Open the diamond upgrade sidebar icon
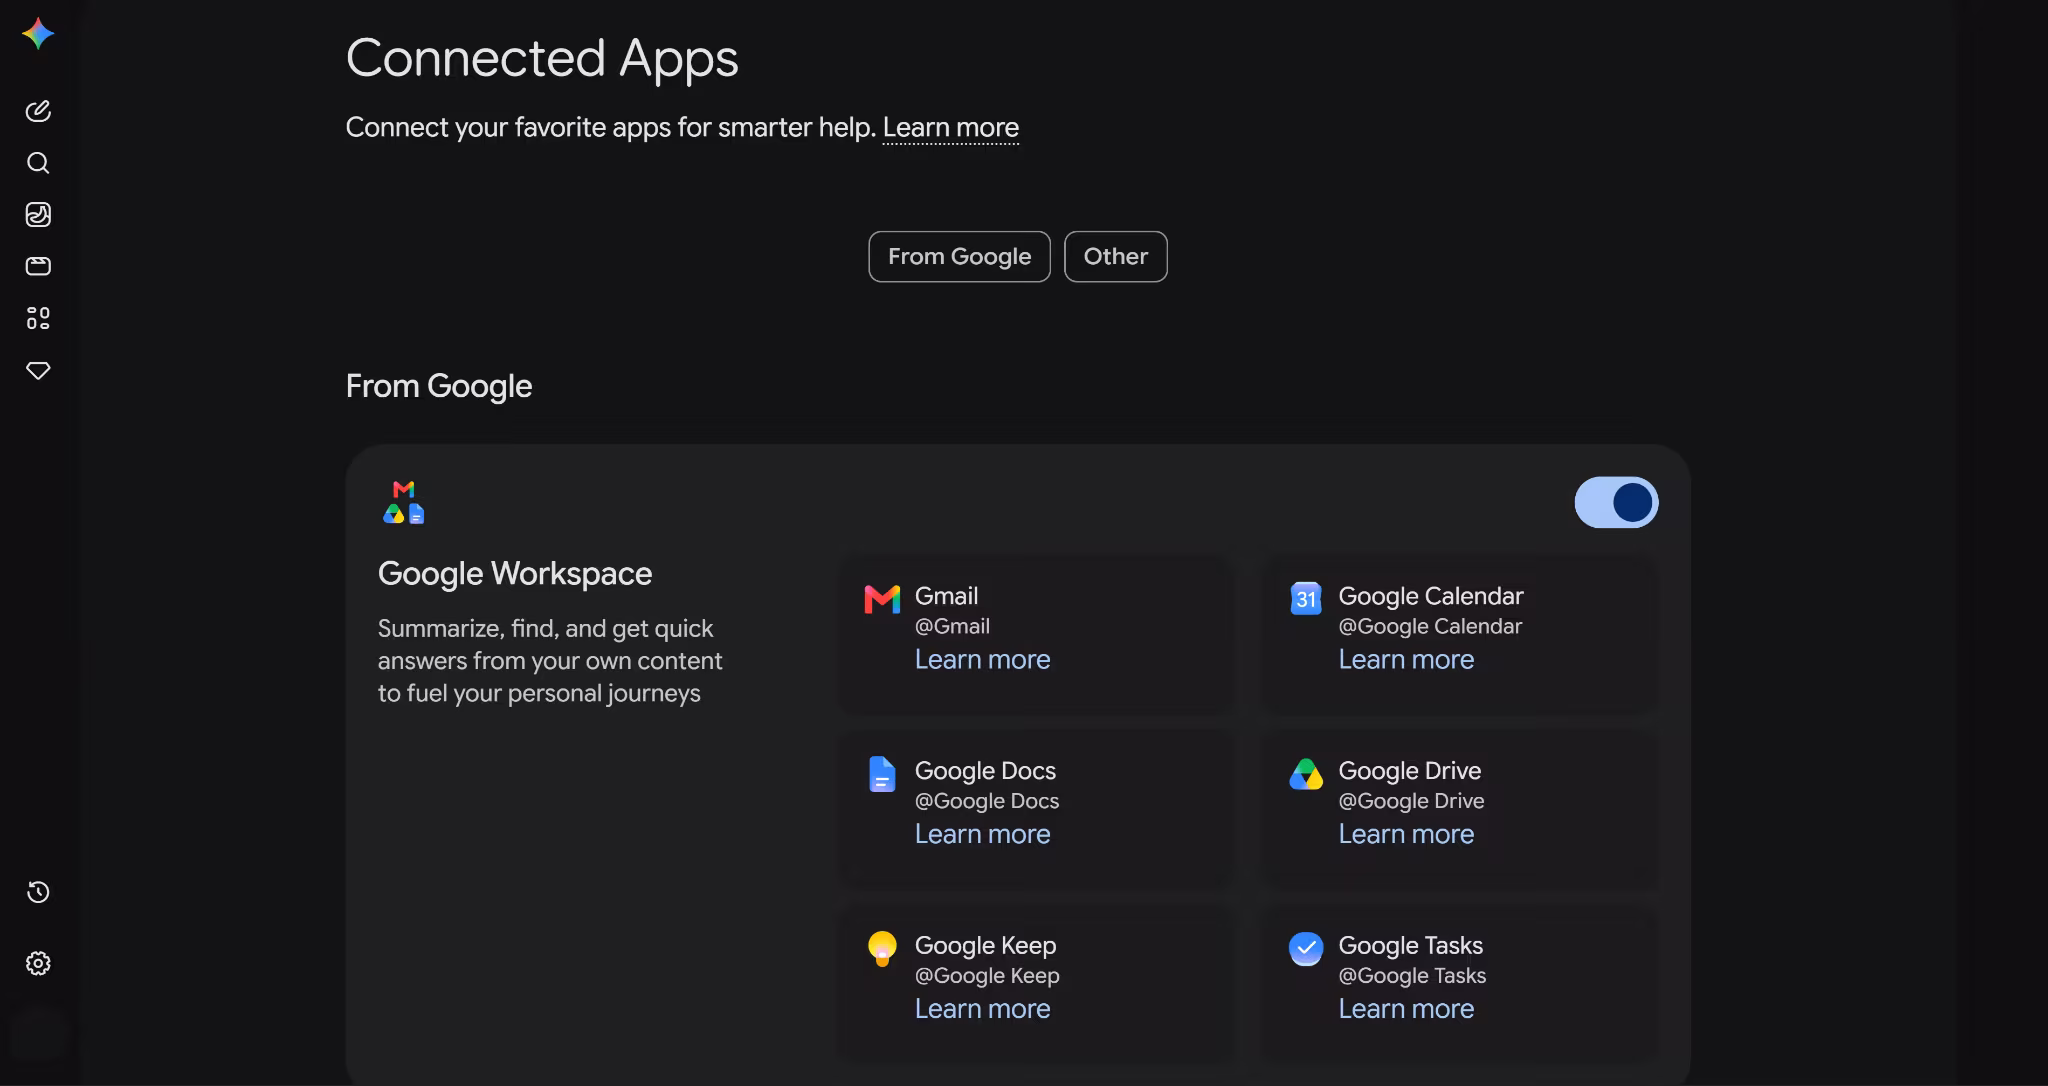This screenshot has height=1086, width=2048. point(38,371)
